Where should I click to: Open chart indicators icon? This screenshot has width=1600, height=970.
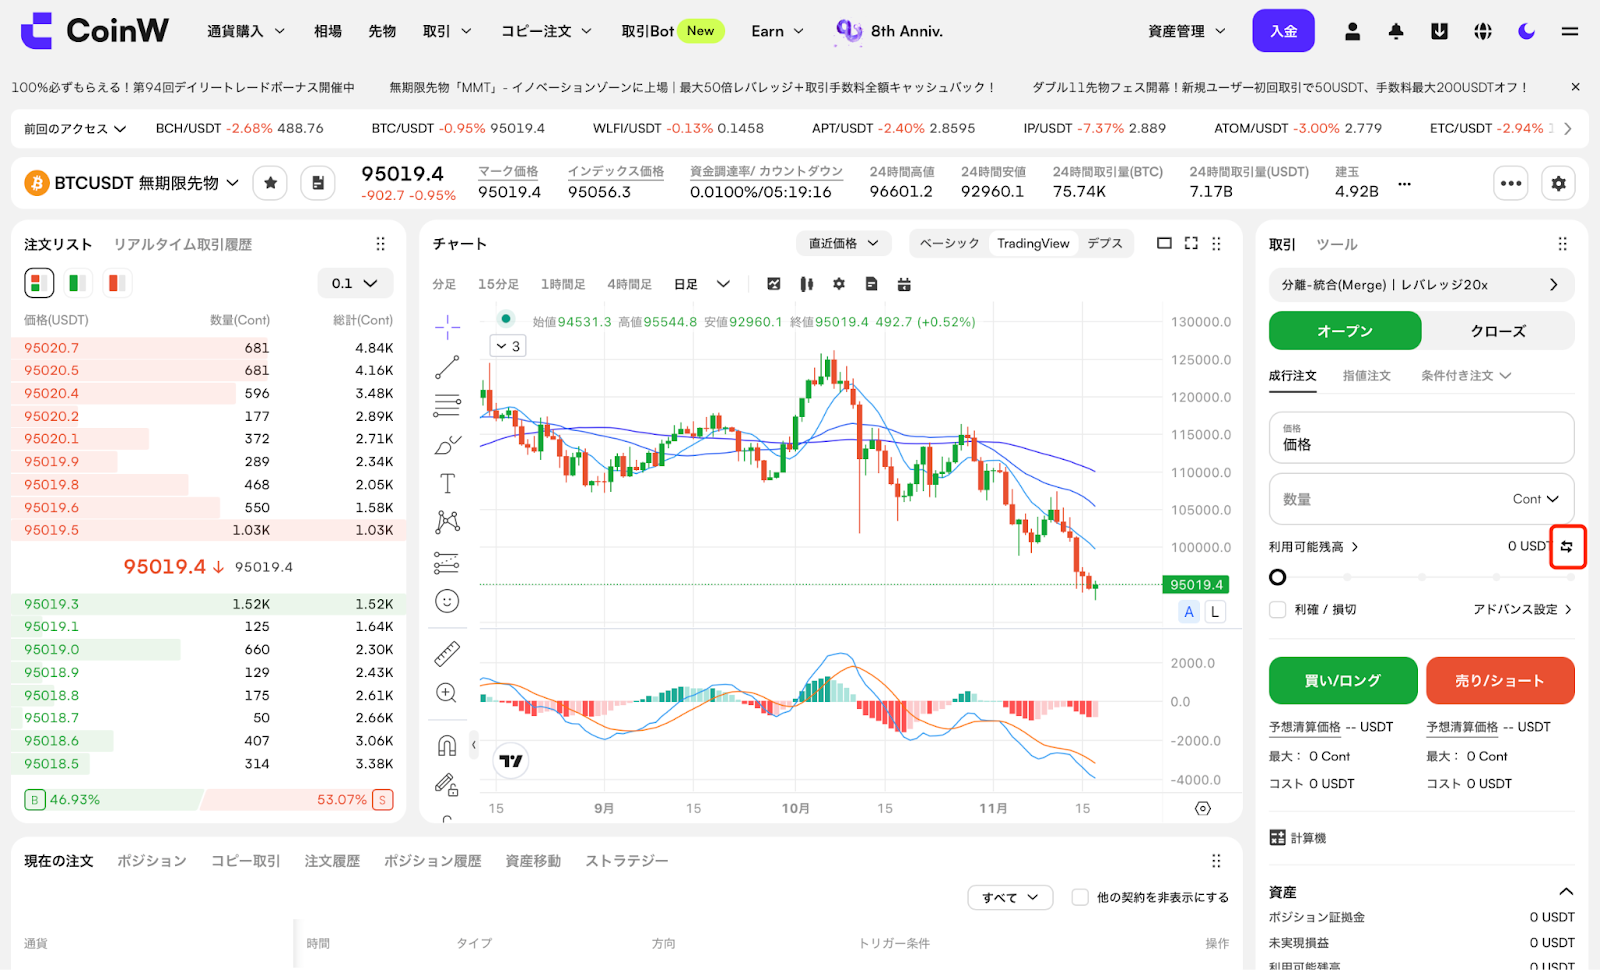pyautogui.click(x=773, y=284)
